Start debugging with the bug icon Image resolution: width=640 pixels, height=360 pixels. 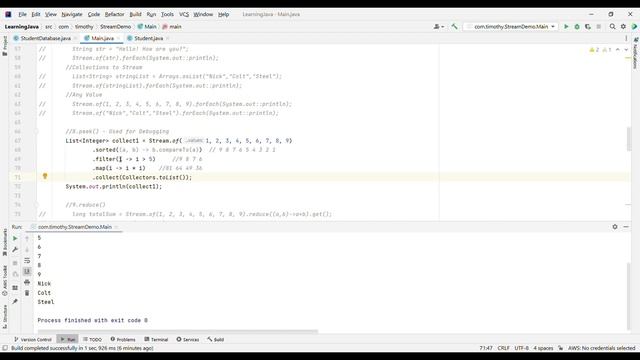coord(577,27)
